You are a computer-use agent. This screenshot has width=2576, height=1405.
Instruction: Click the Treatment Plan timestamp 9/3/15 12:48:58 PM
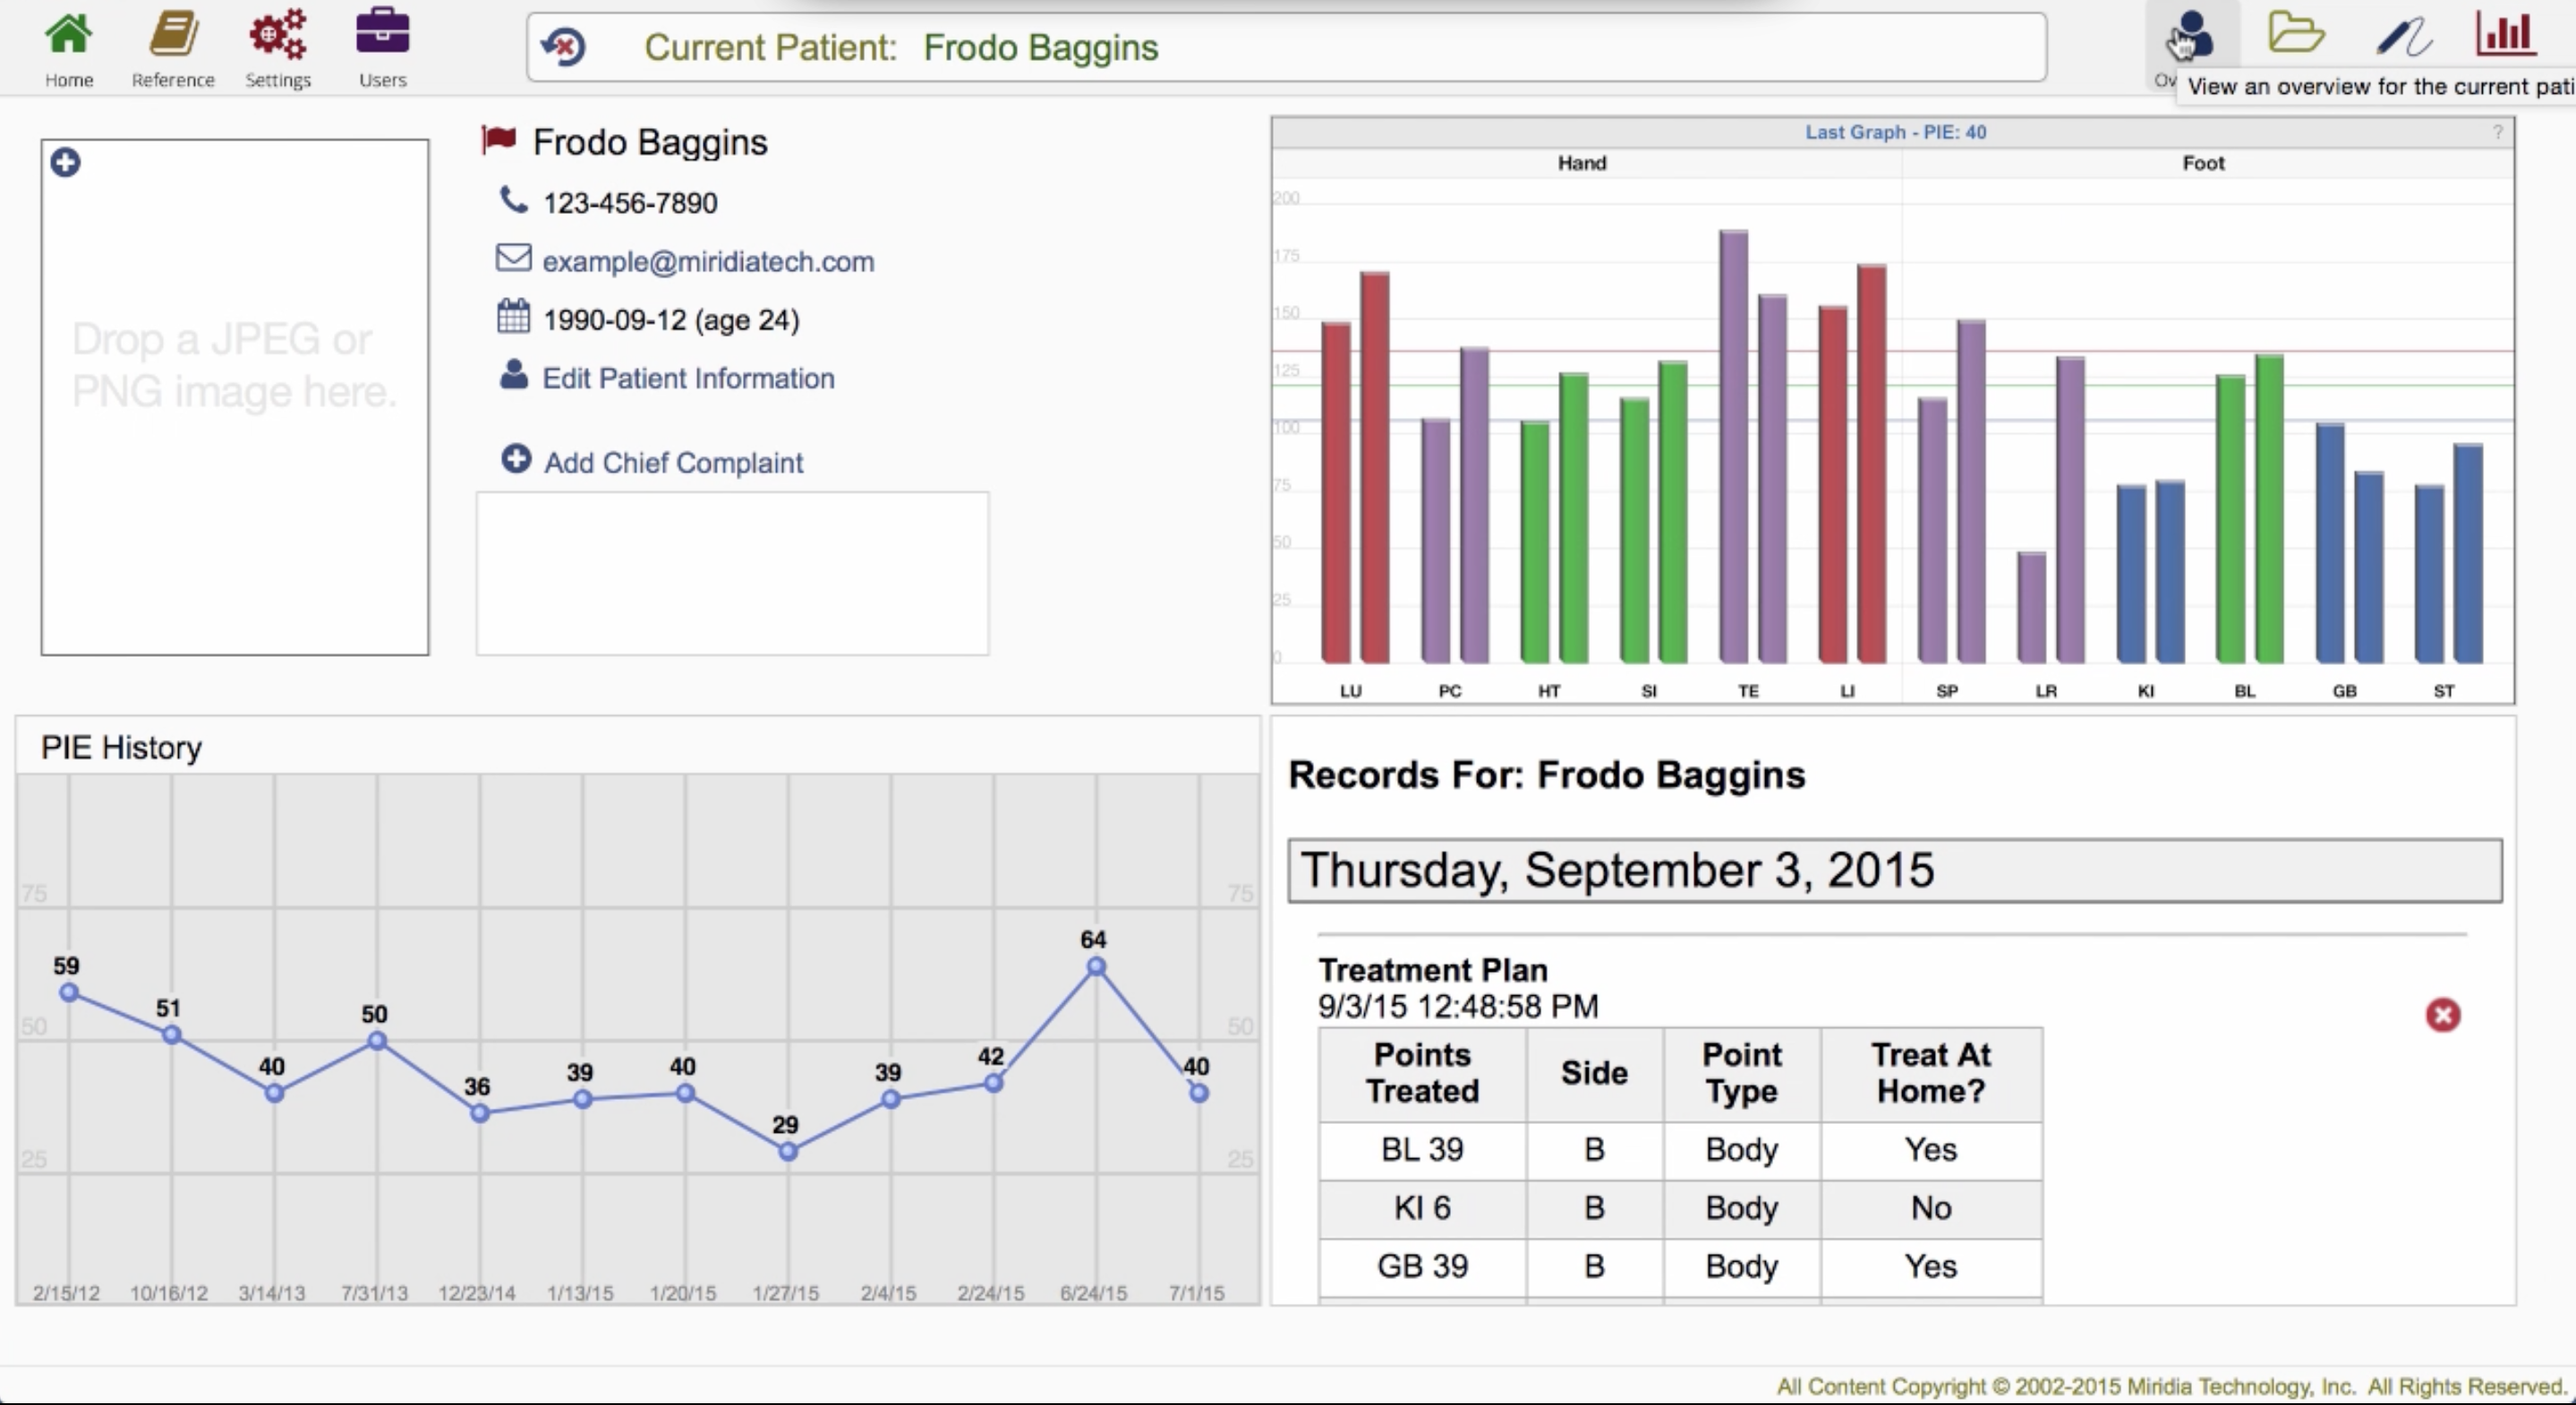click(x=1458, y=1007)
